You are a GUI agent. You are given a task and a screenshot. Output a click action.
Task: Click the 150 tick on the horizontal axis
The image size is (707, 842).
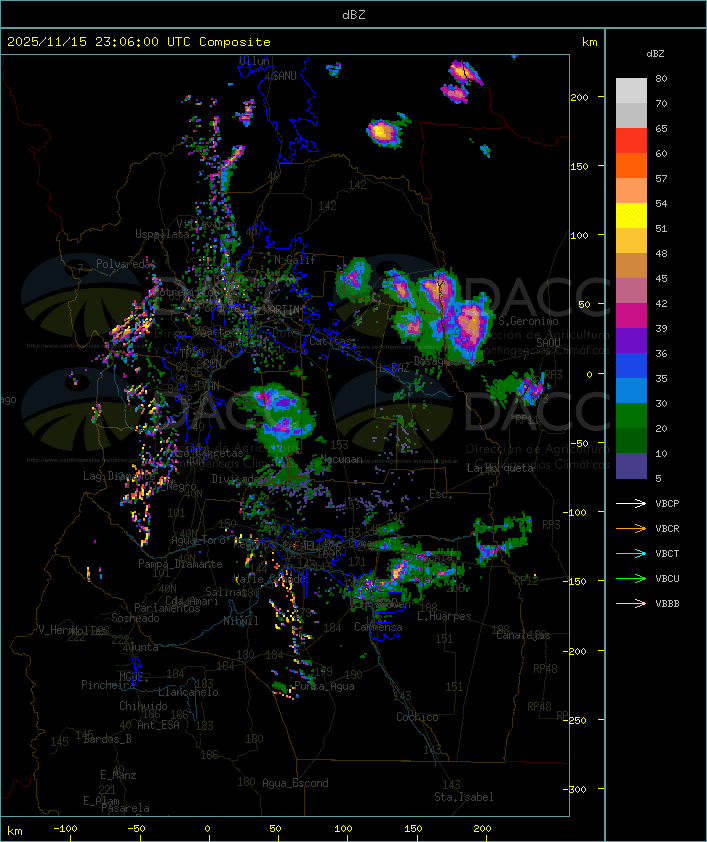pos(413,829)
